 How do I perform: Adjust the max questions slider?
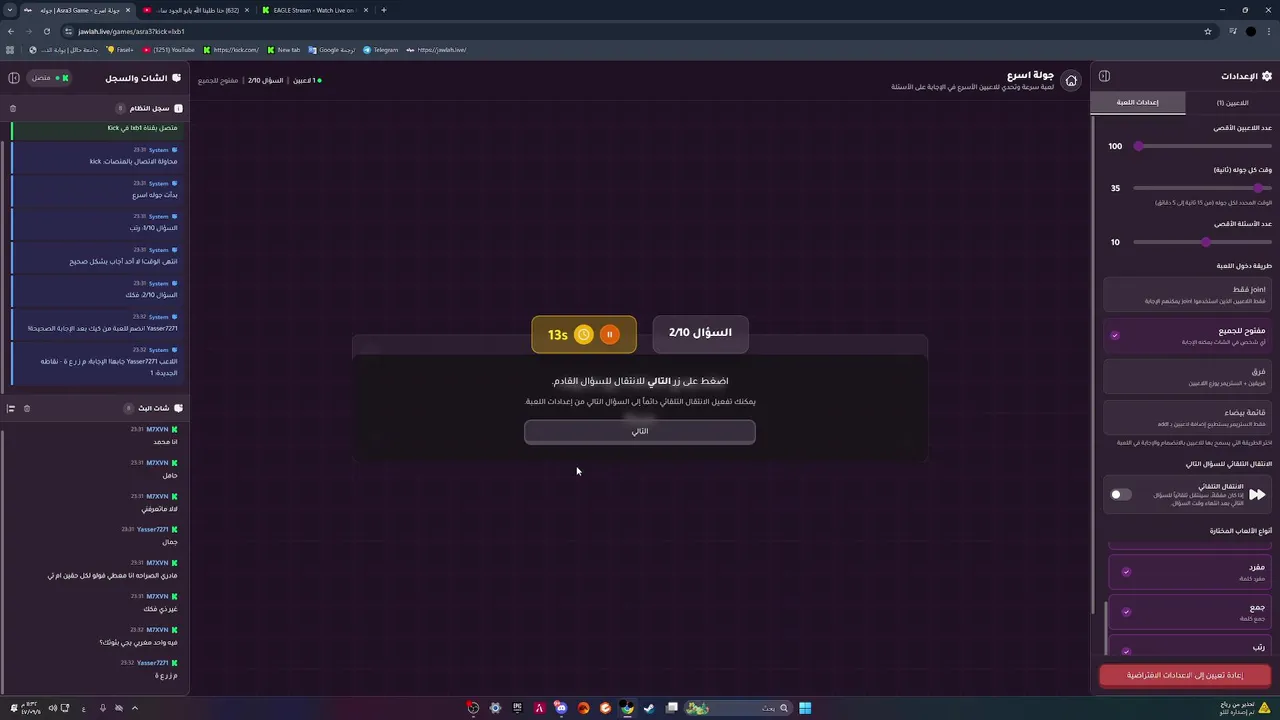tap(1203, 242)
